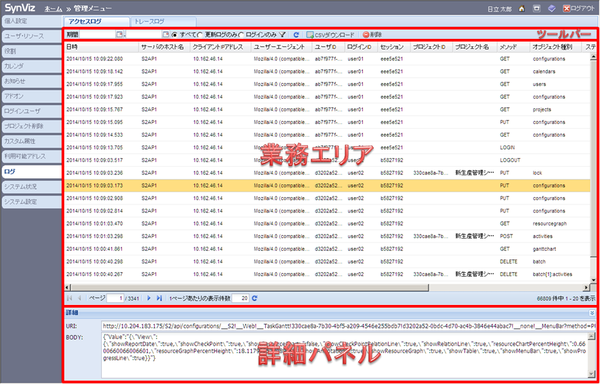Select the ログインのみ radio button
The height and width of the screenshot is (384, 600).
click(x=241, y=35)
